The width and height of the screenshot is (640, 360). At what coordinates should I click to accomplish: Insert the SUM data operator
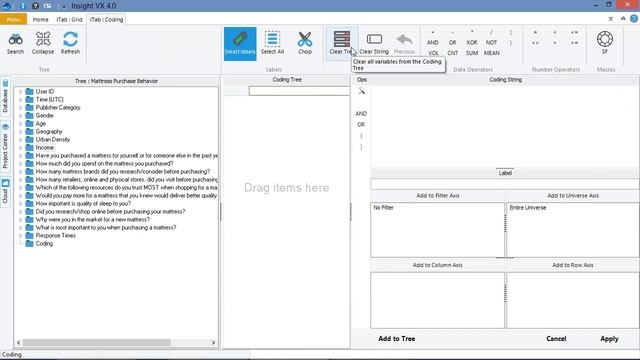pos(472,53)
